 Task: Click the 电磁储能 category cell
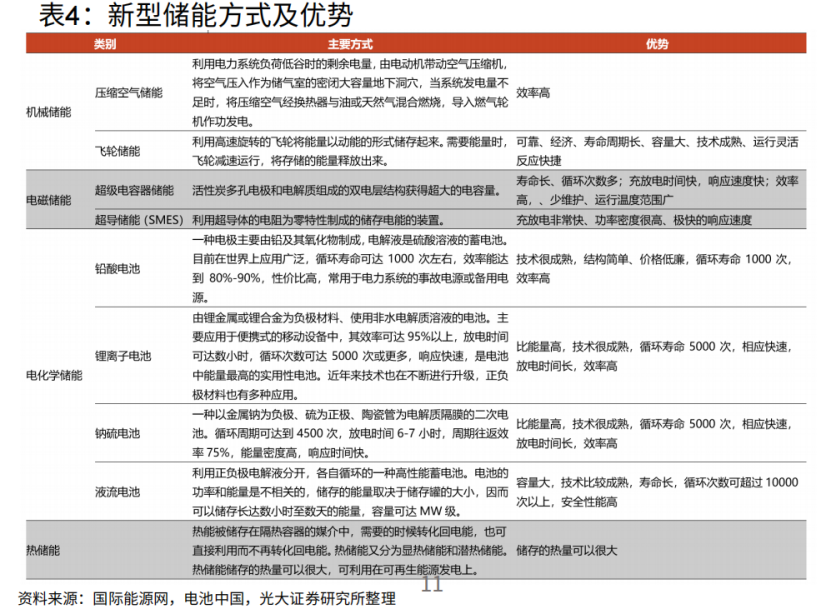click(x=48, y=200)
